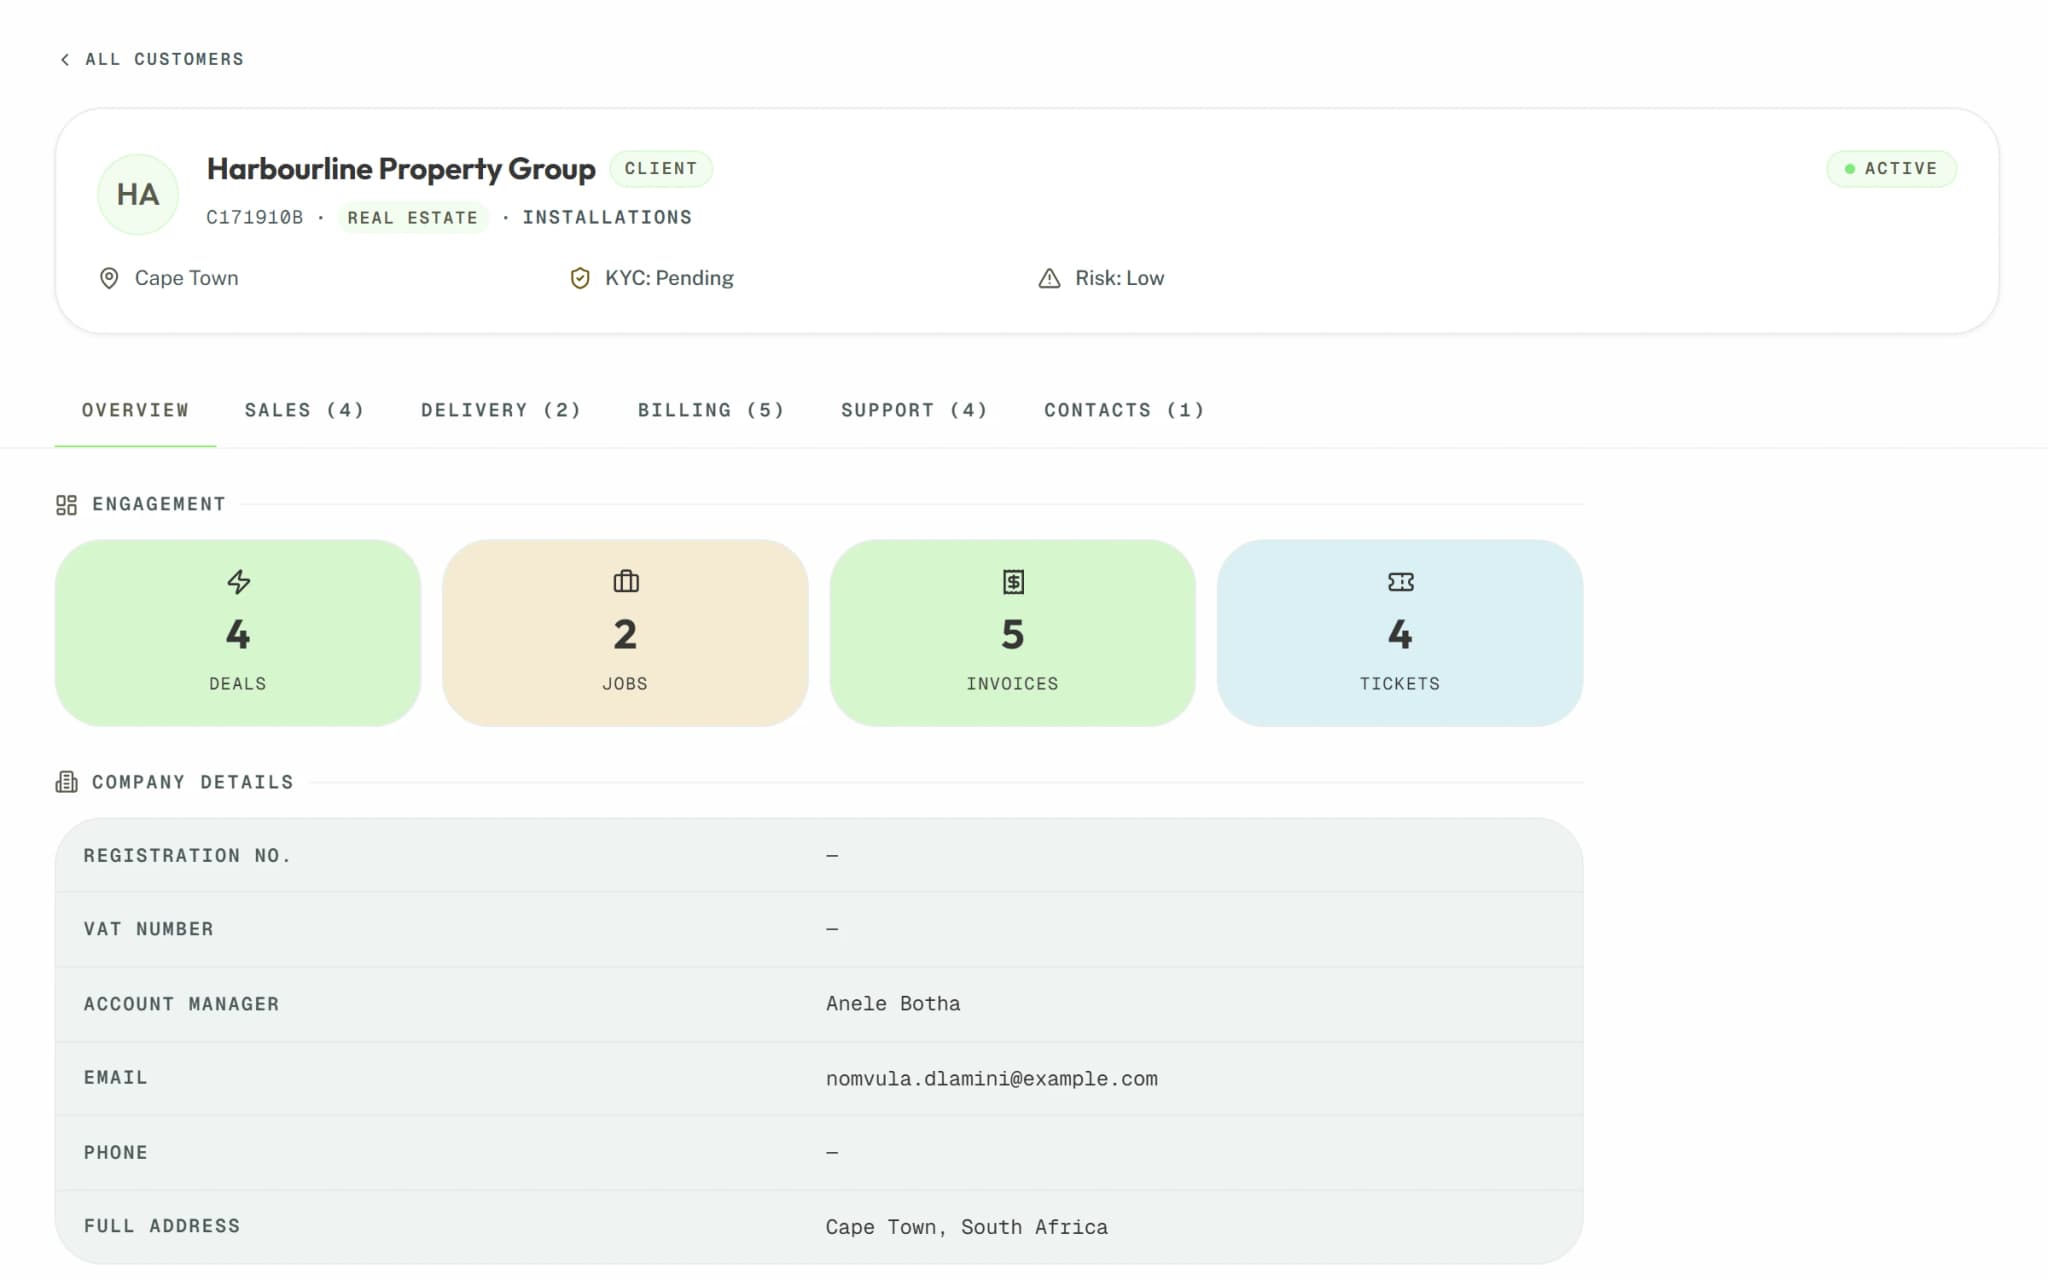Viewport: 2048px width, 1280px height.
Task: Open the 4 Tickets card
Action: [x=1400, y=633]
